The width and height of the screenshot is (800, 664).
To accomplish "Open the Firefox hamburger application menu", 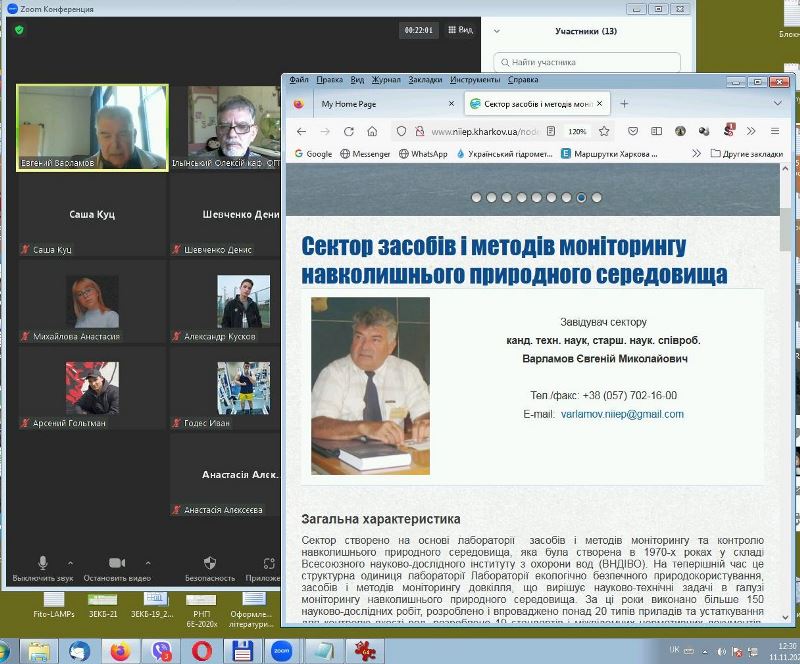I will pos(775,131).
